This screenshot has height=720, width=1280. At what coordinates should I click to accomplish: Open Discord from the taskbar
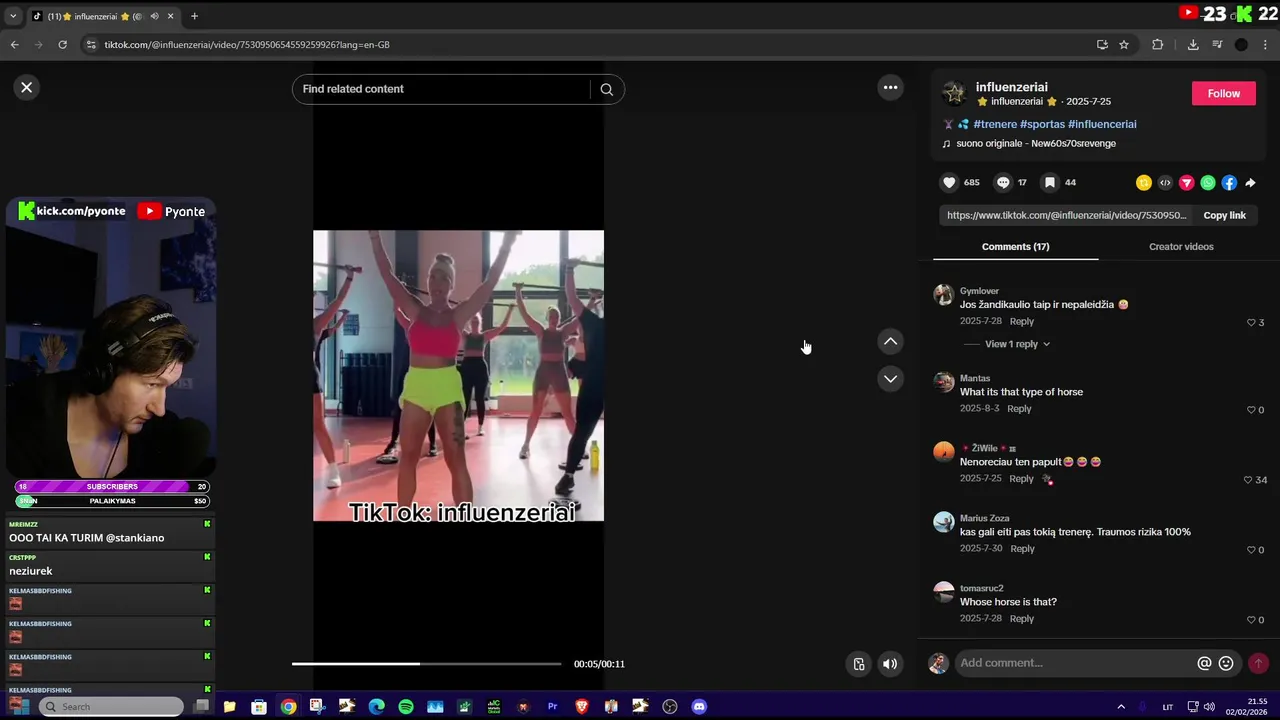pos(699,707)
